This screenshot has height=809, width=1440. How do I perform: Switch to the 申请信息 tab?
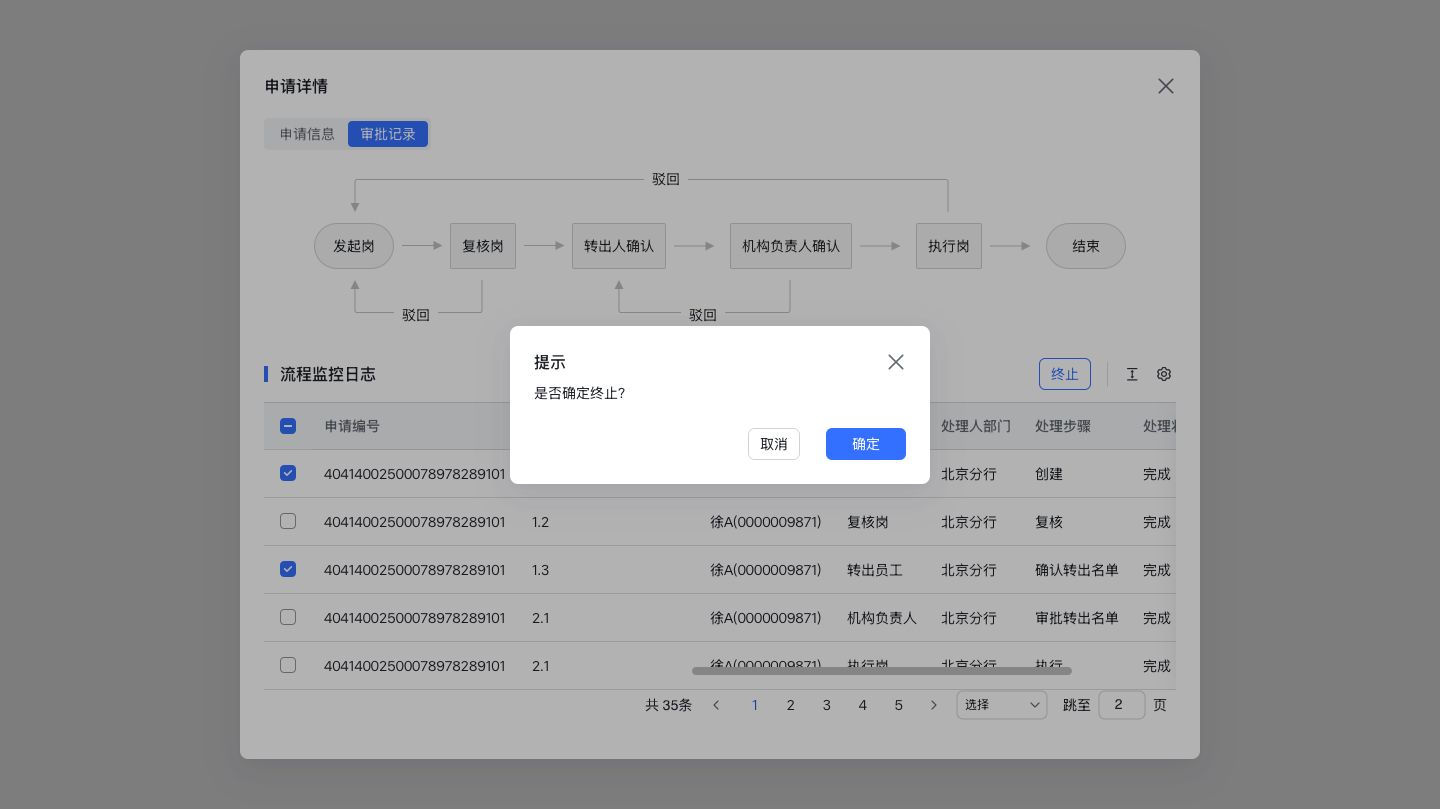point(307,134)
